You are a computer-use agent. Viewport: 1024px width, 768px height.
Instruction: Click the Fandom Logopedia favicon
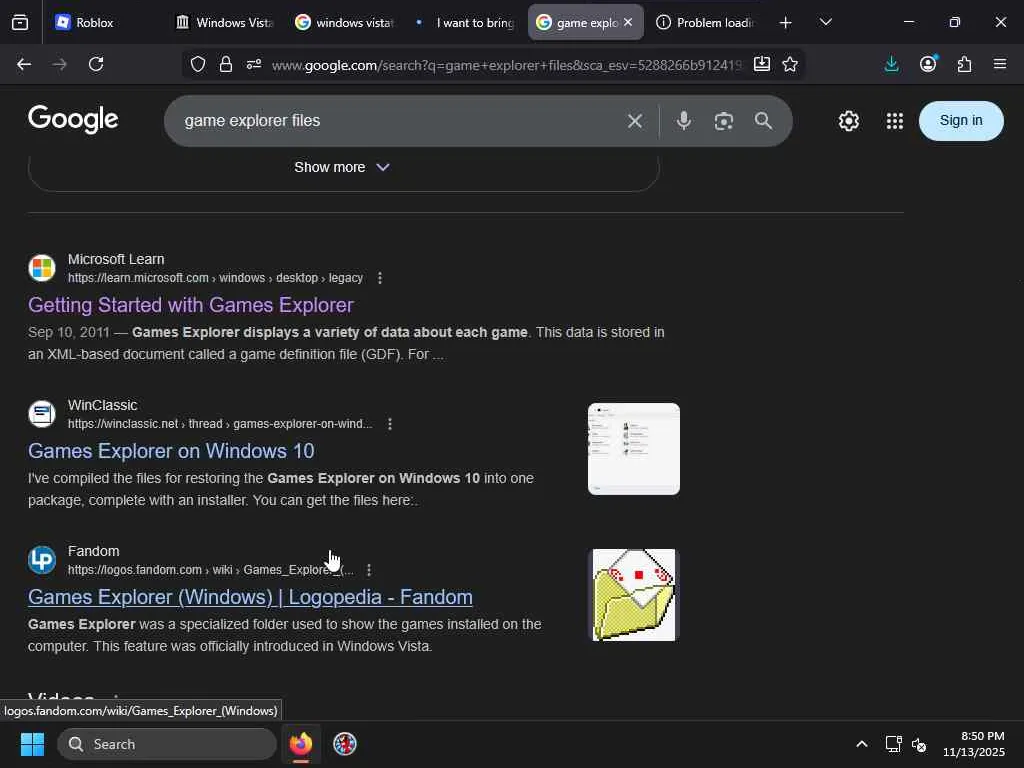[42, 560]
